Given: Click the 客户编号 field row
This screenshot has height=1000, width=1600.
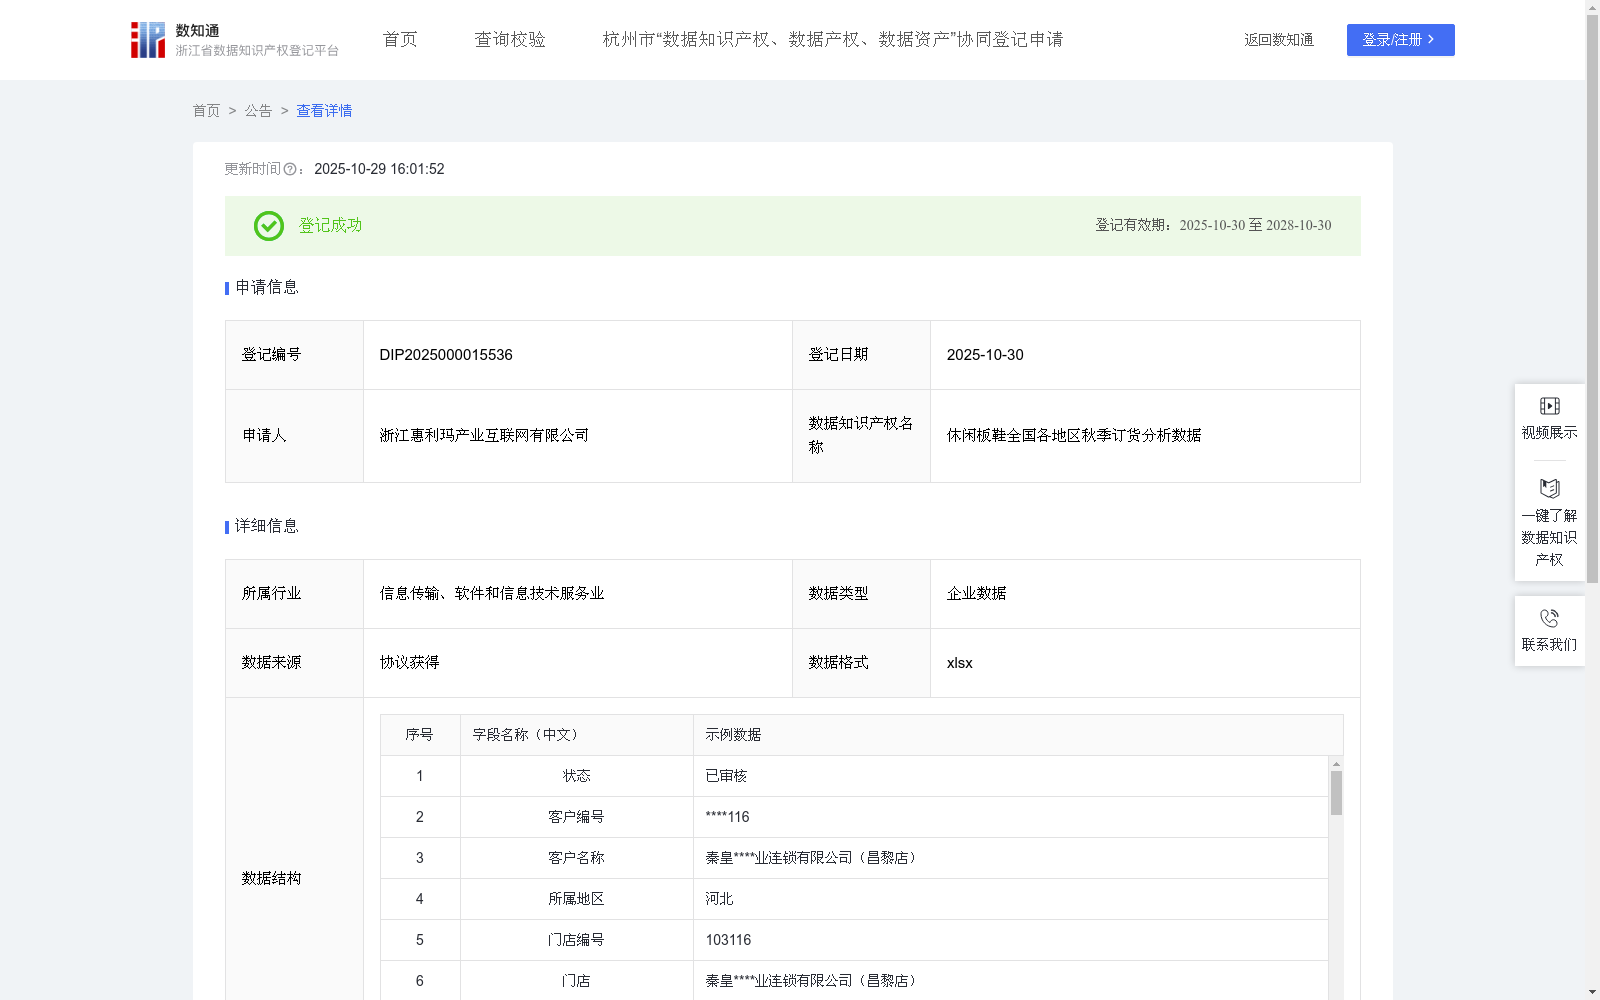Looking at the screenshot, I should (576, 817).
